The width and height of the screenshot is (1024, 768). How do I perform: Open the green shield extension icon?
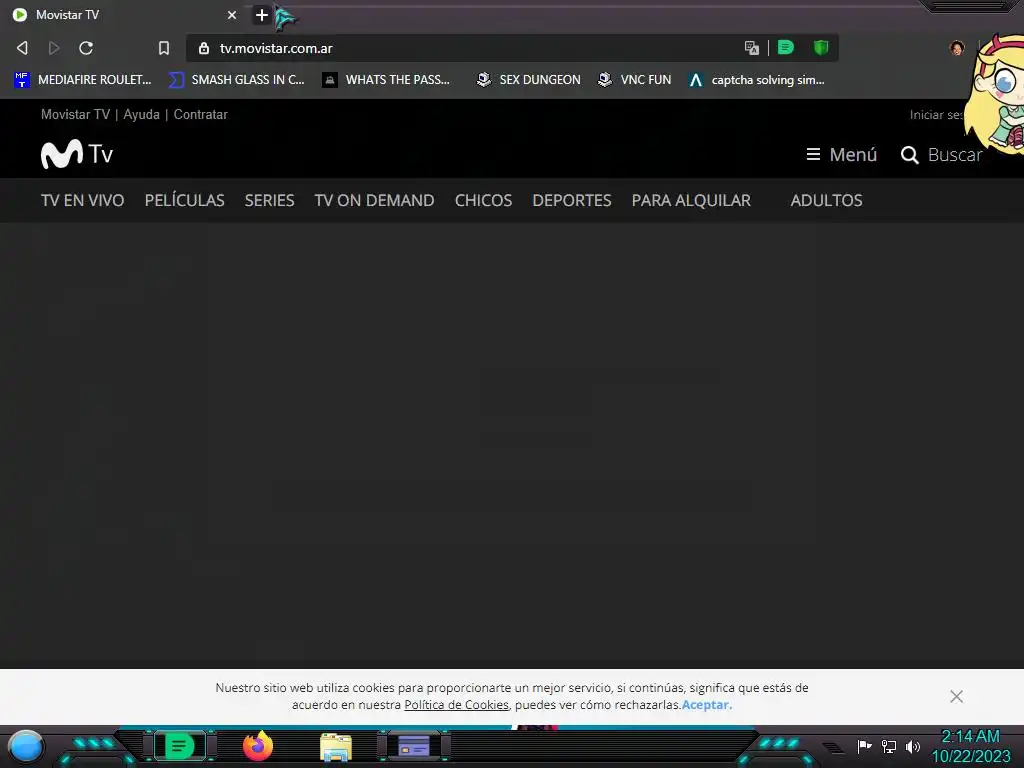[821, 47]
